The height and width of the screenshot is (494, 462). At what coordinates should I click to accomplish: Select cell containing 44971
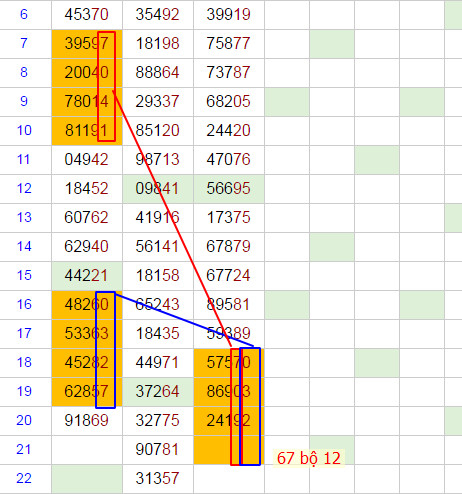[x=158, y=363]
